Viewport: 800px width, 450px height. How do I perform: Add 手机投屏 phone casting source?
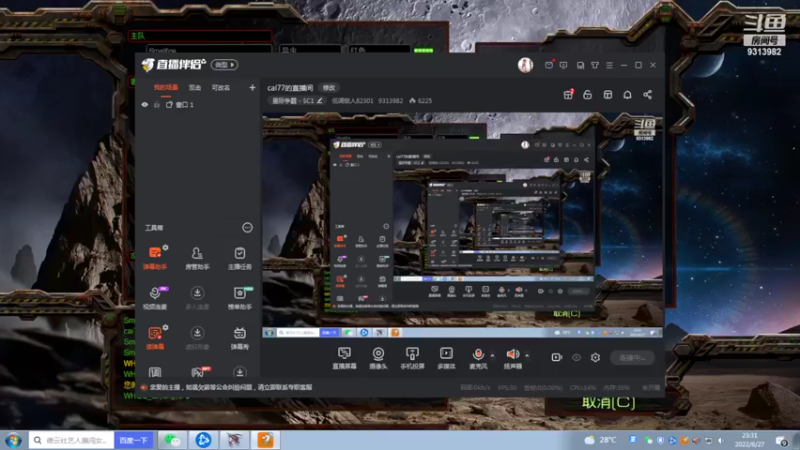click(412, 358)
